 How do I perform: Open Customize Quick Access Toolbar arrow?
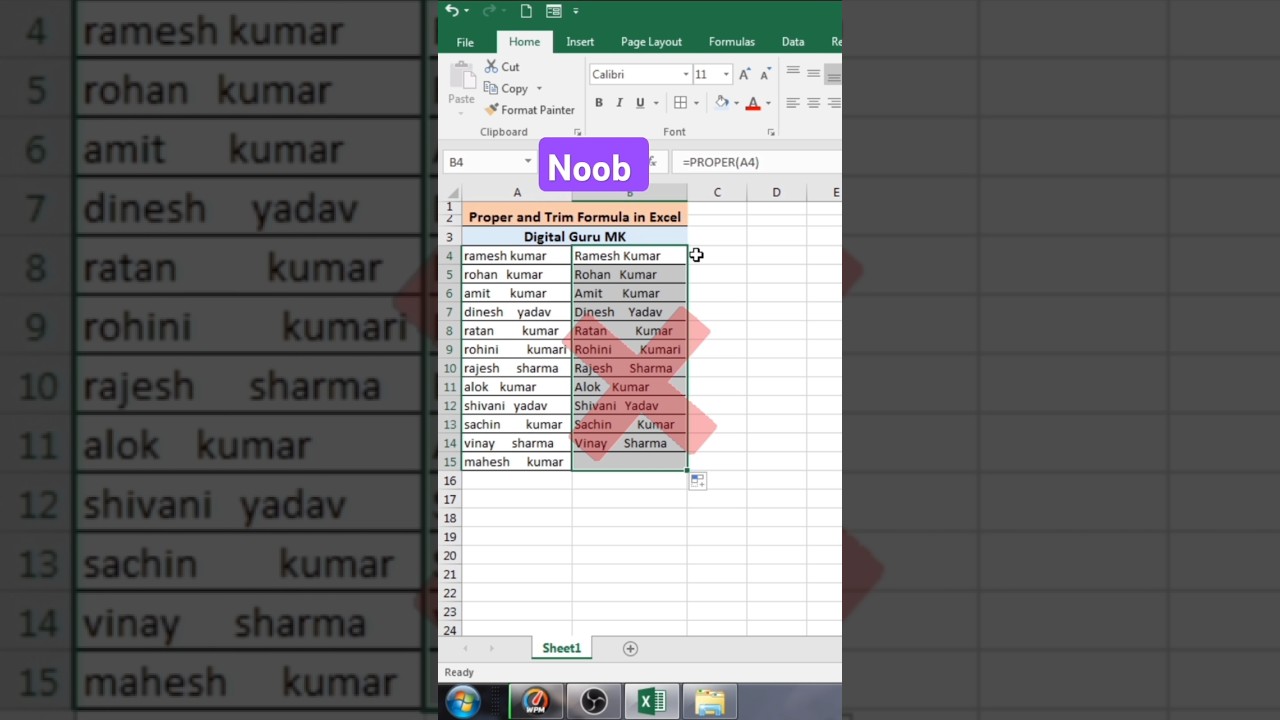point(576,11)
